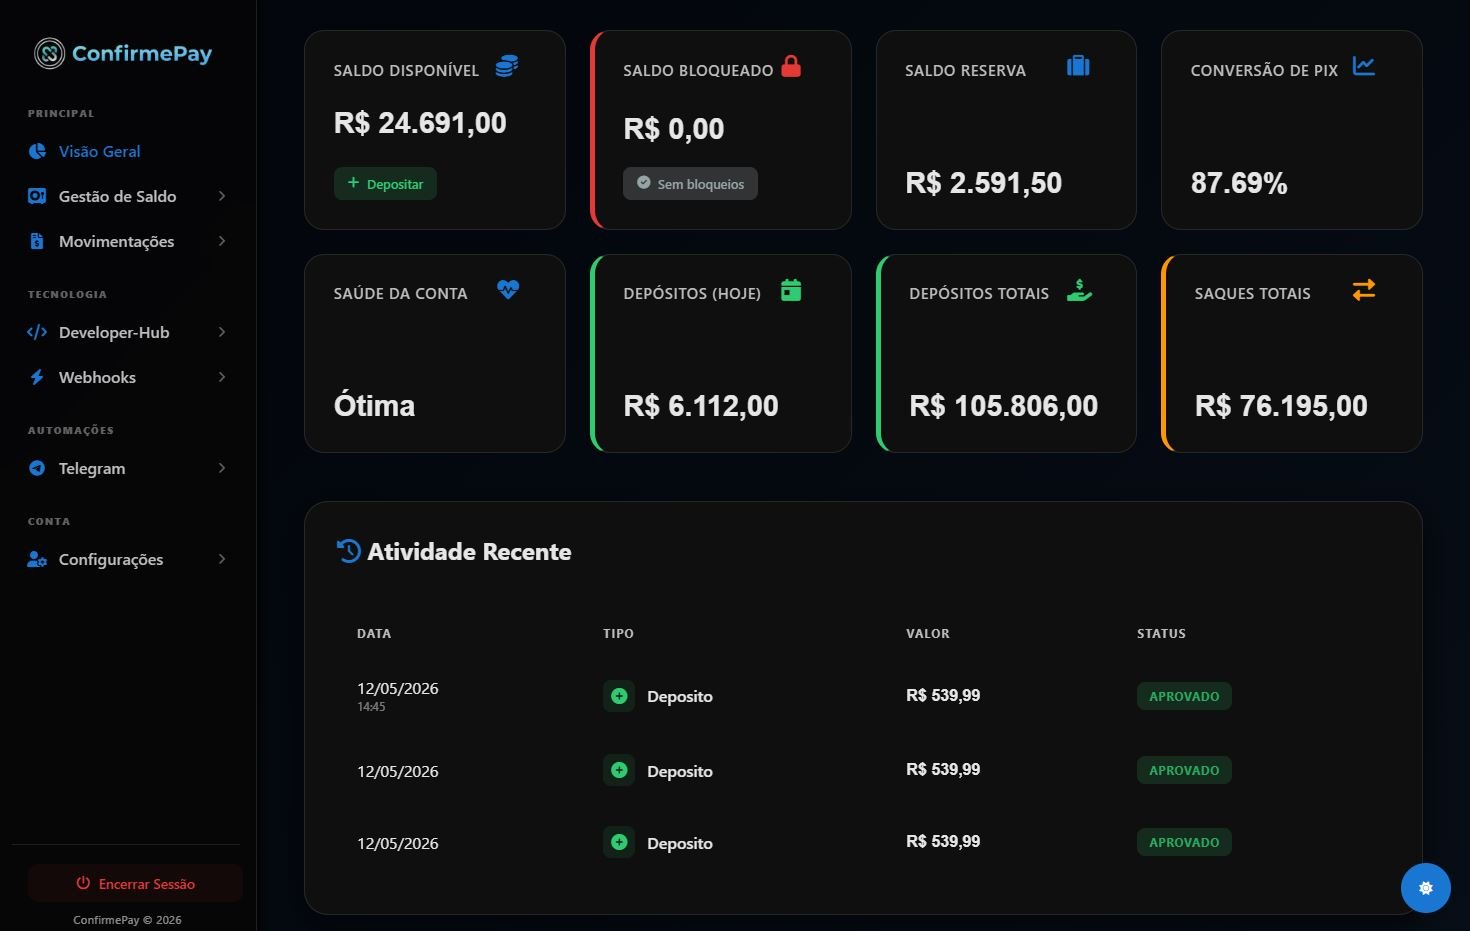Click the orange swap arrows on Saques Totais
The width and height of the screenshot is (1470, 931).
click(x=1364, y=290)
